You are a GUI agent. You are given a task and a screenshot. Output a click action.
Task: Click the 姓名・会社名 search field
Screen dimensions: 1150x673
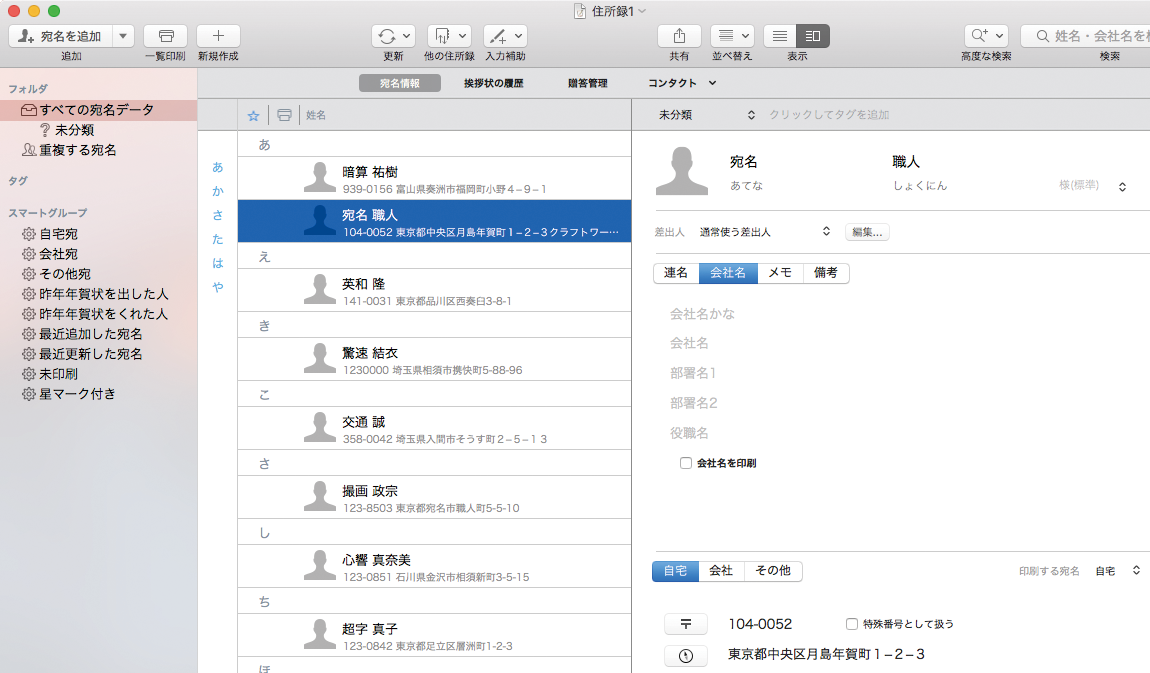pos(1085,36)
